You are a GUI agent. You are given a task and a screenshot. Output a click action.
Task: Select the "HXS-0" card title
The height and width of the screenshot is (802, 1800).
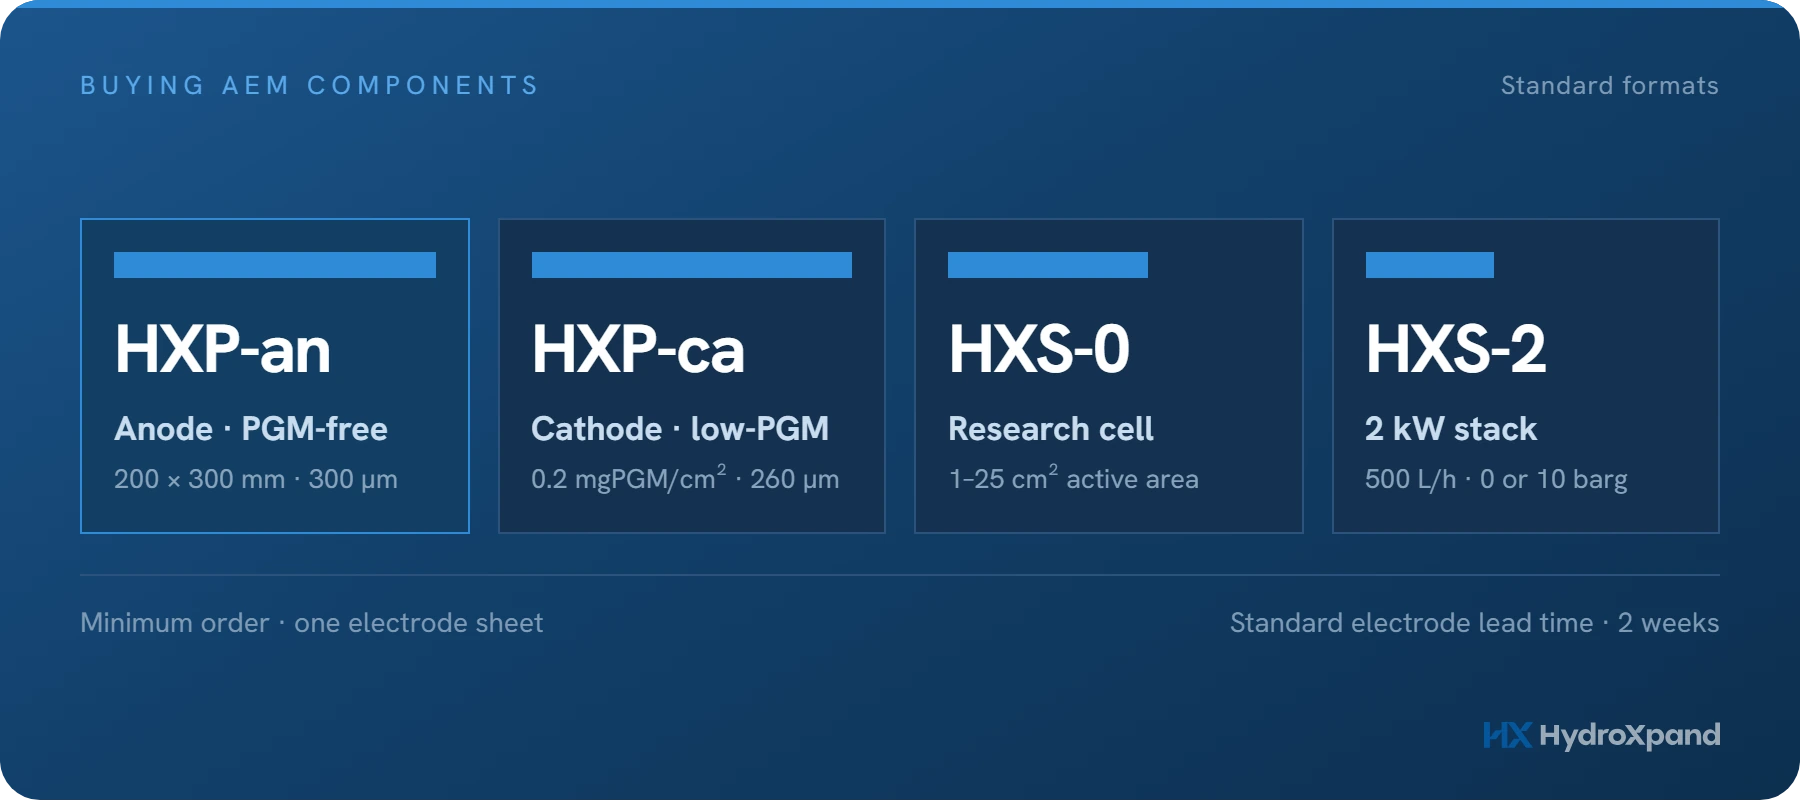(x=1039, y=349)
